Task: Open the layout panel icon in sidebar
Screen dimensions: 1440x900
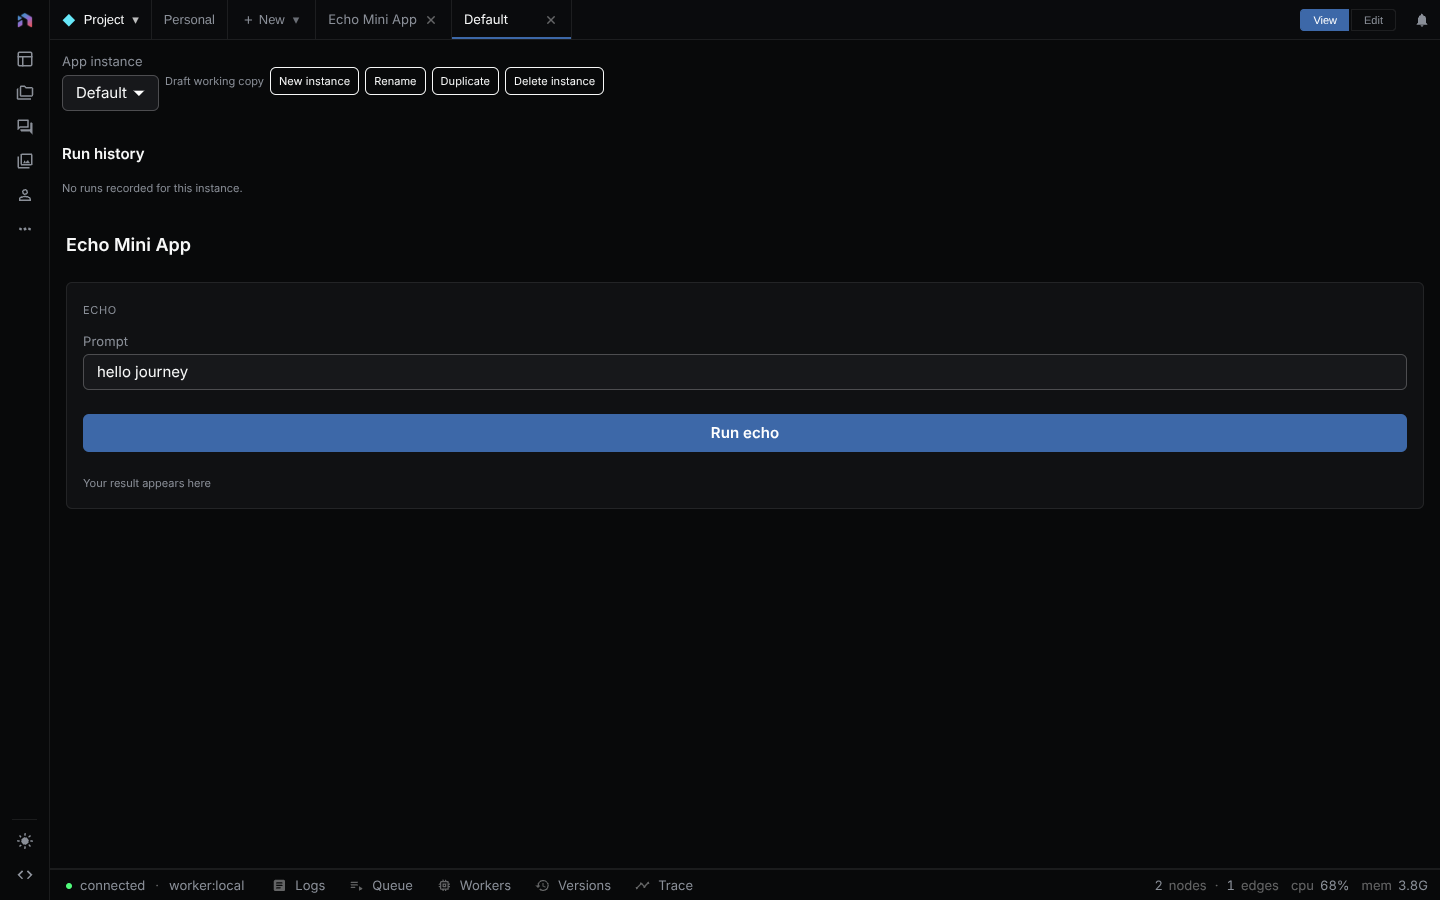Action: (x=25, y=59)
